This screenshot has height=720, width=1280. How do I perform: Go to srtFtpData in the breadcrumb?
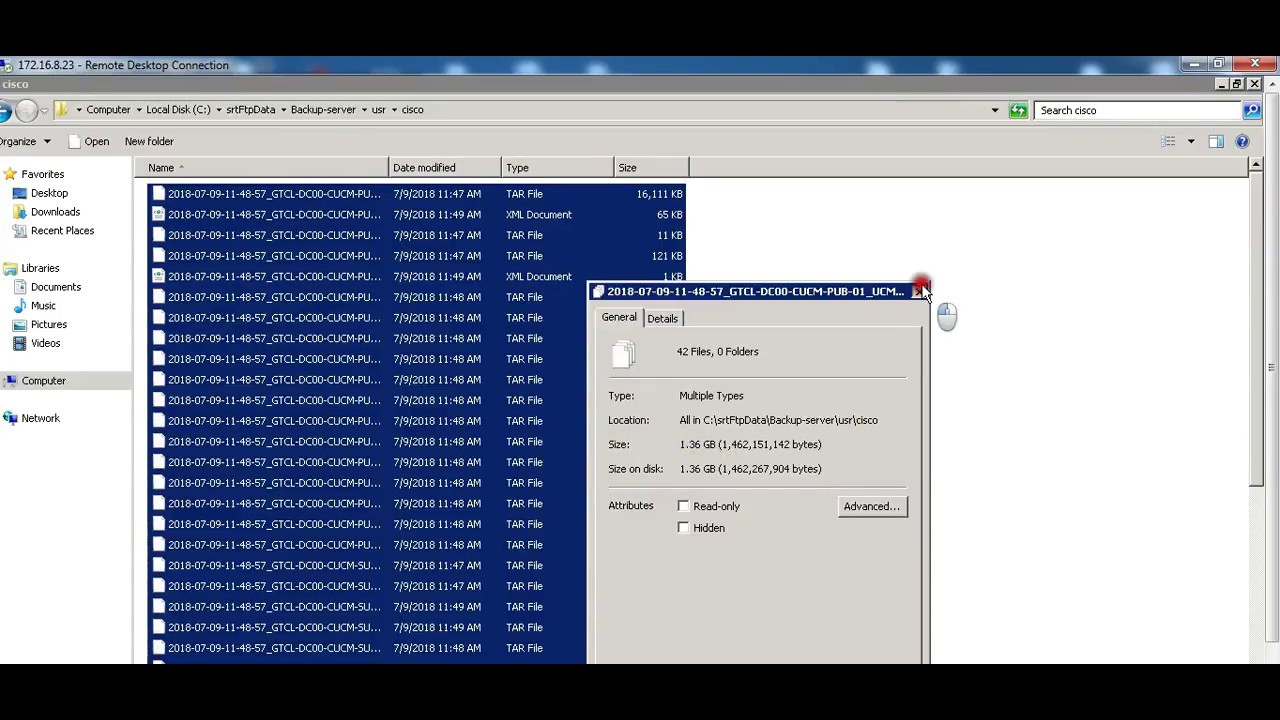[x=251, y=110]
